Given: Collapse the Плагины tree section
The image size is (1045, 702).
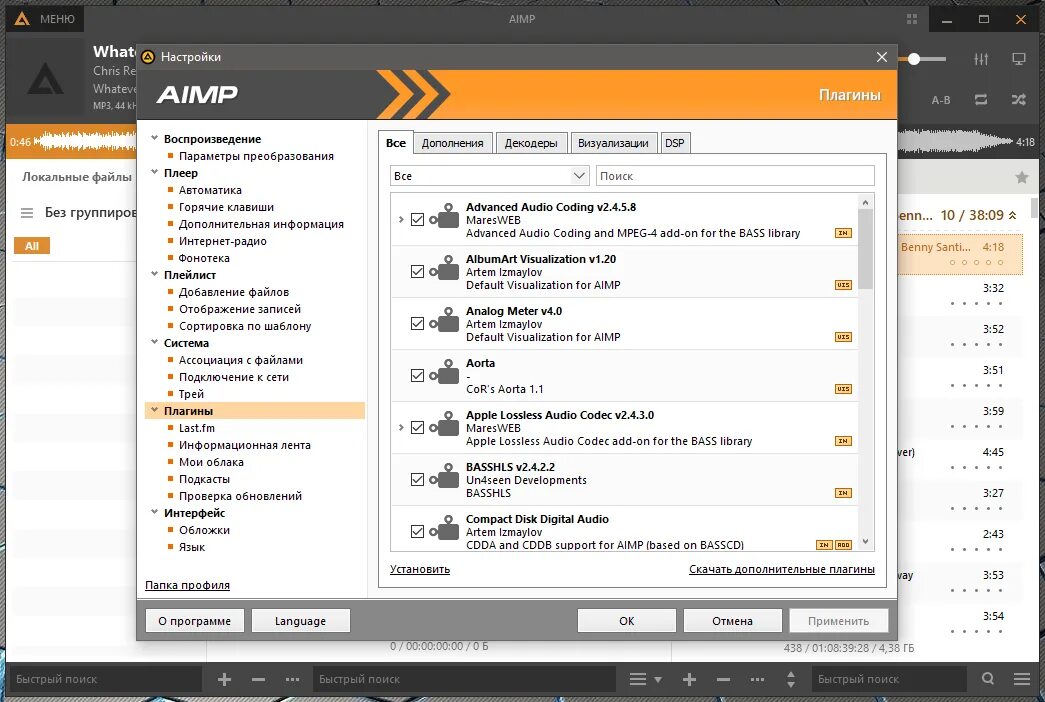Looking at the screenshot, I should coord(155,410).
